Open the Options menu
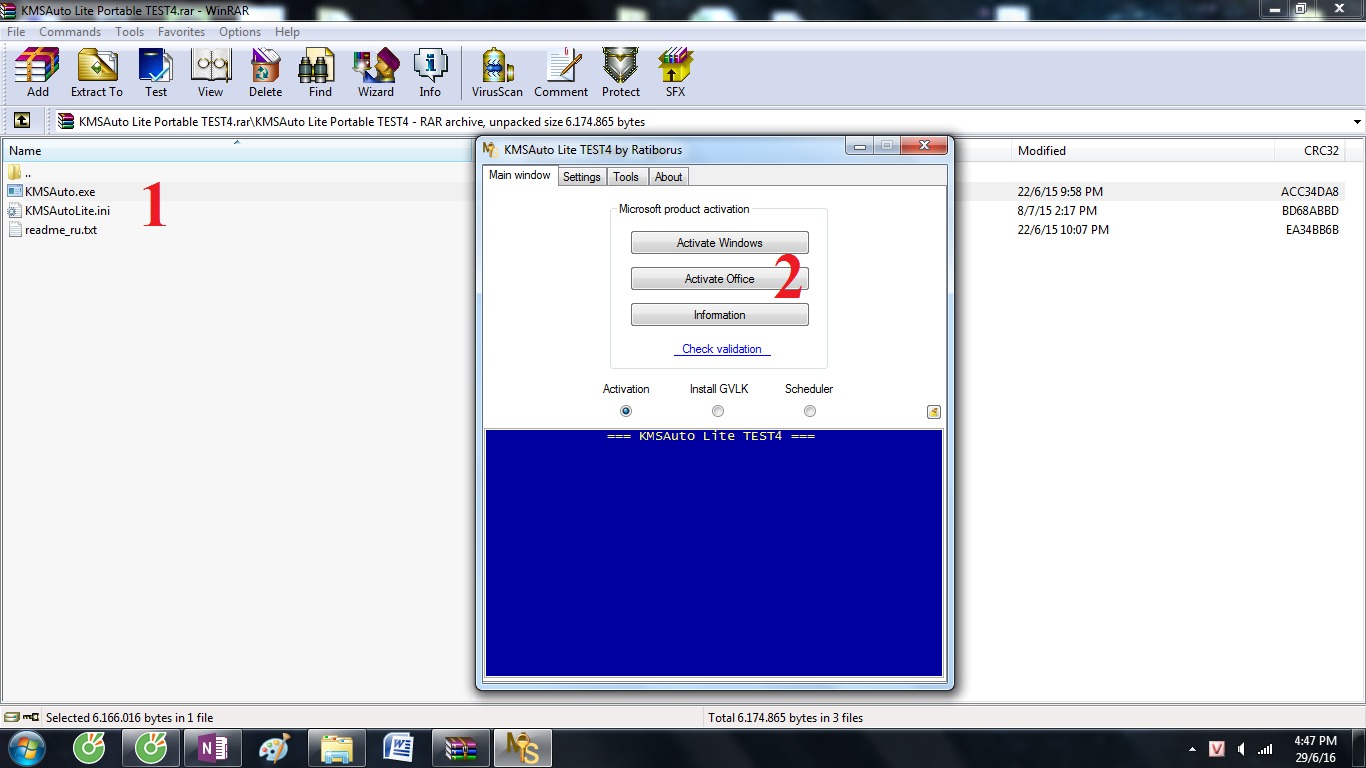The height and width of the screenshot is (768, 1366). 240,32
